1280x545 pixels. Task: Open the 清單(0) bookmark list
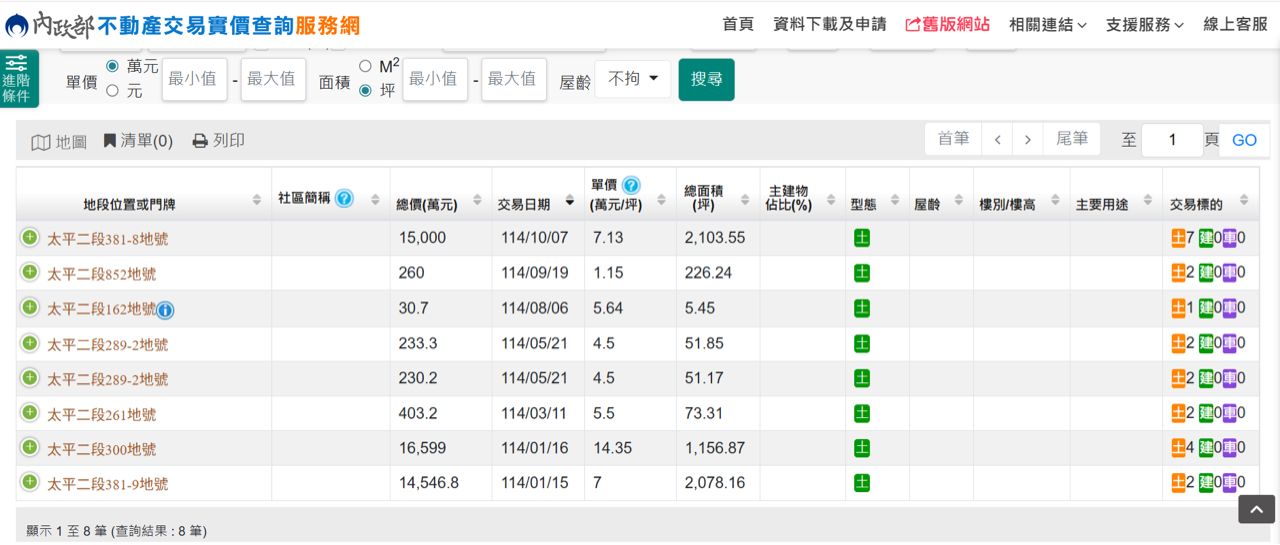click(110, 141)
